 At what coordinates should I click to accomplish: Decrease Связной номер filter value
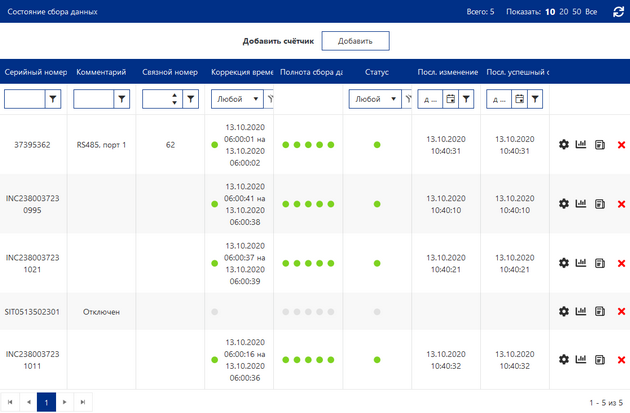(174, 102)
